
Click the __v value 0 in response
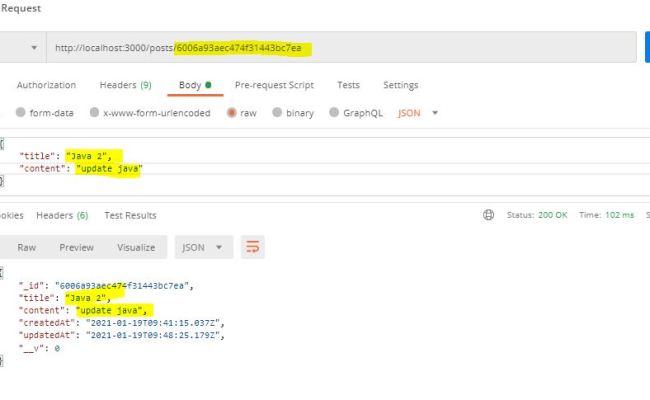57,349
